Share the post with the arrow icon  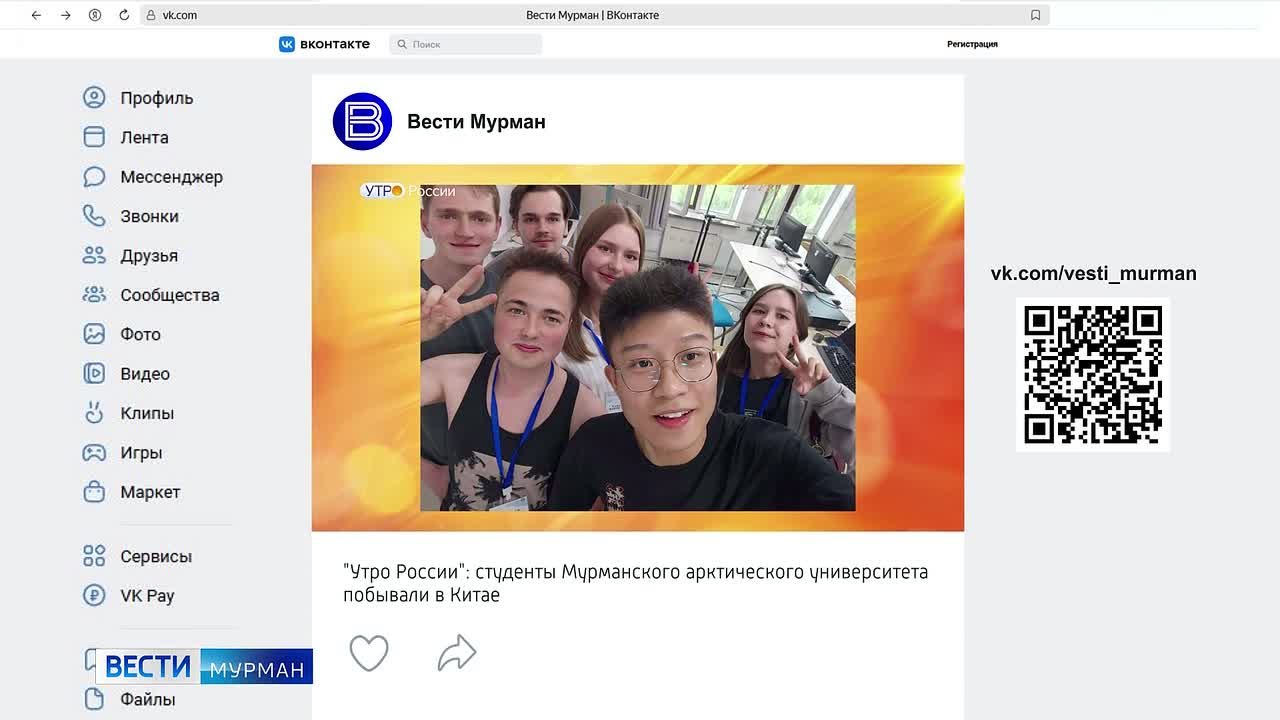point(457,653)
